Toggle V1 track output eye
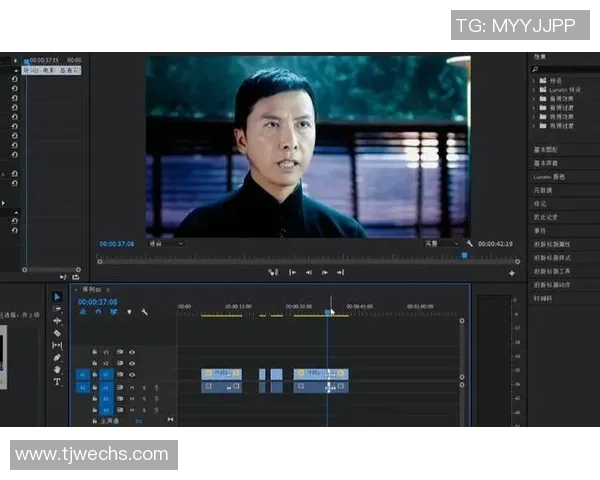 point(132,375)
